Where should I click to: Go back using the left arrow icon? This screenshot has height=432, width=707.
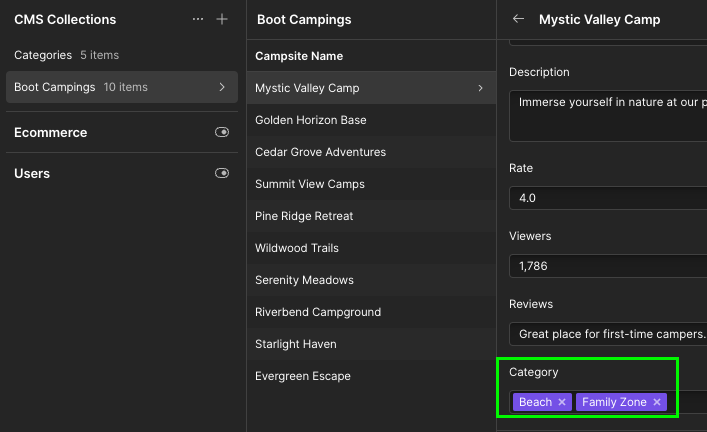[x=518, y=19]
